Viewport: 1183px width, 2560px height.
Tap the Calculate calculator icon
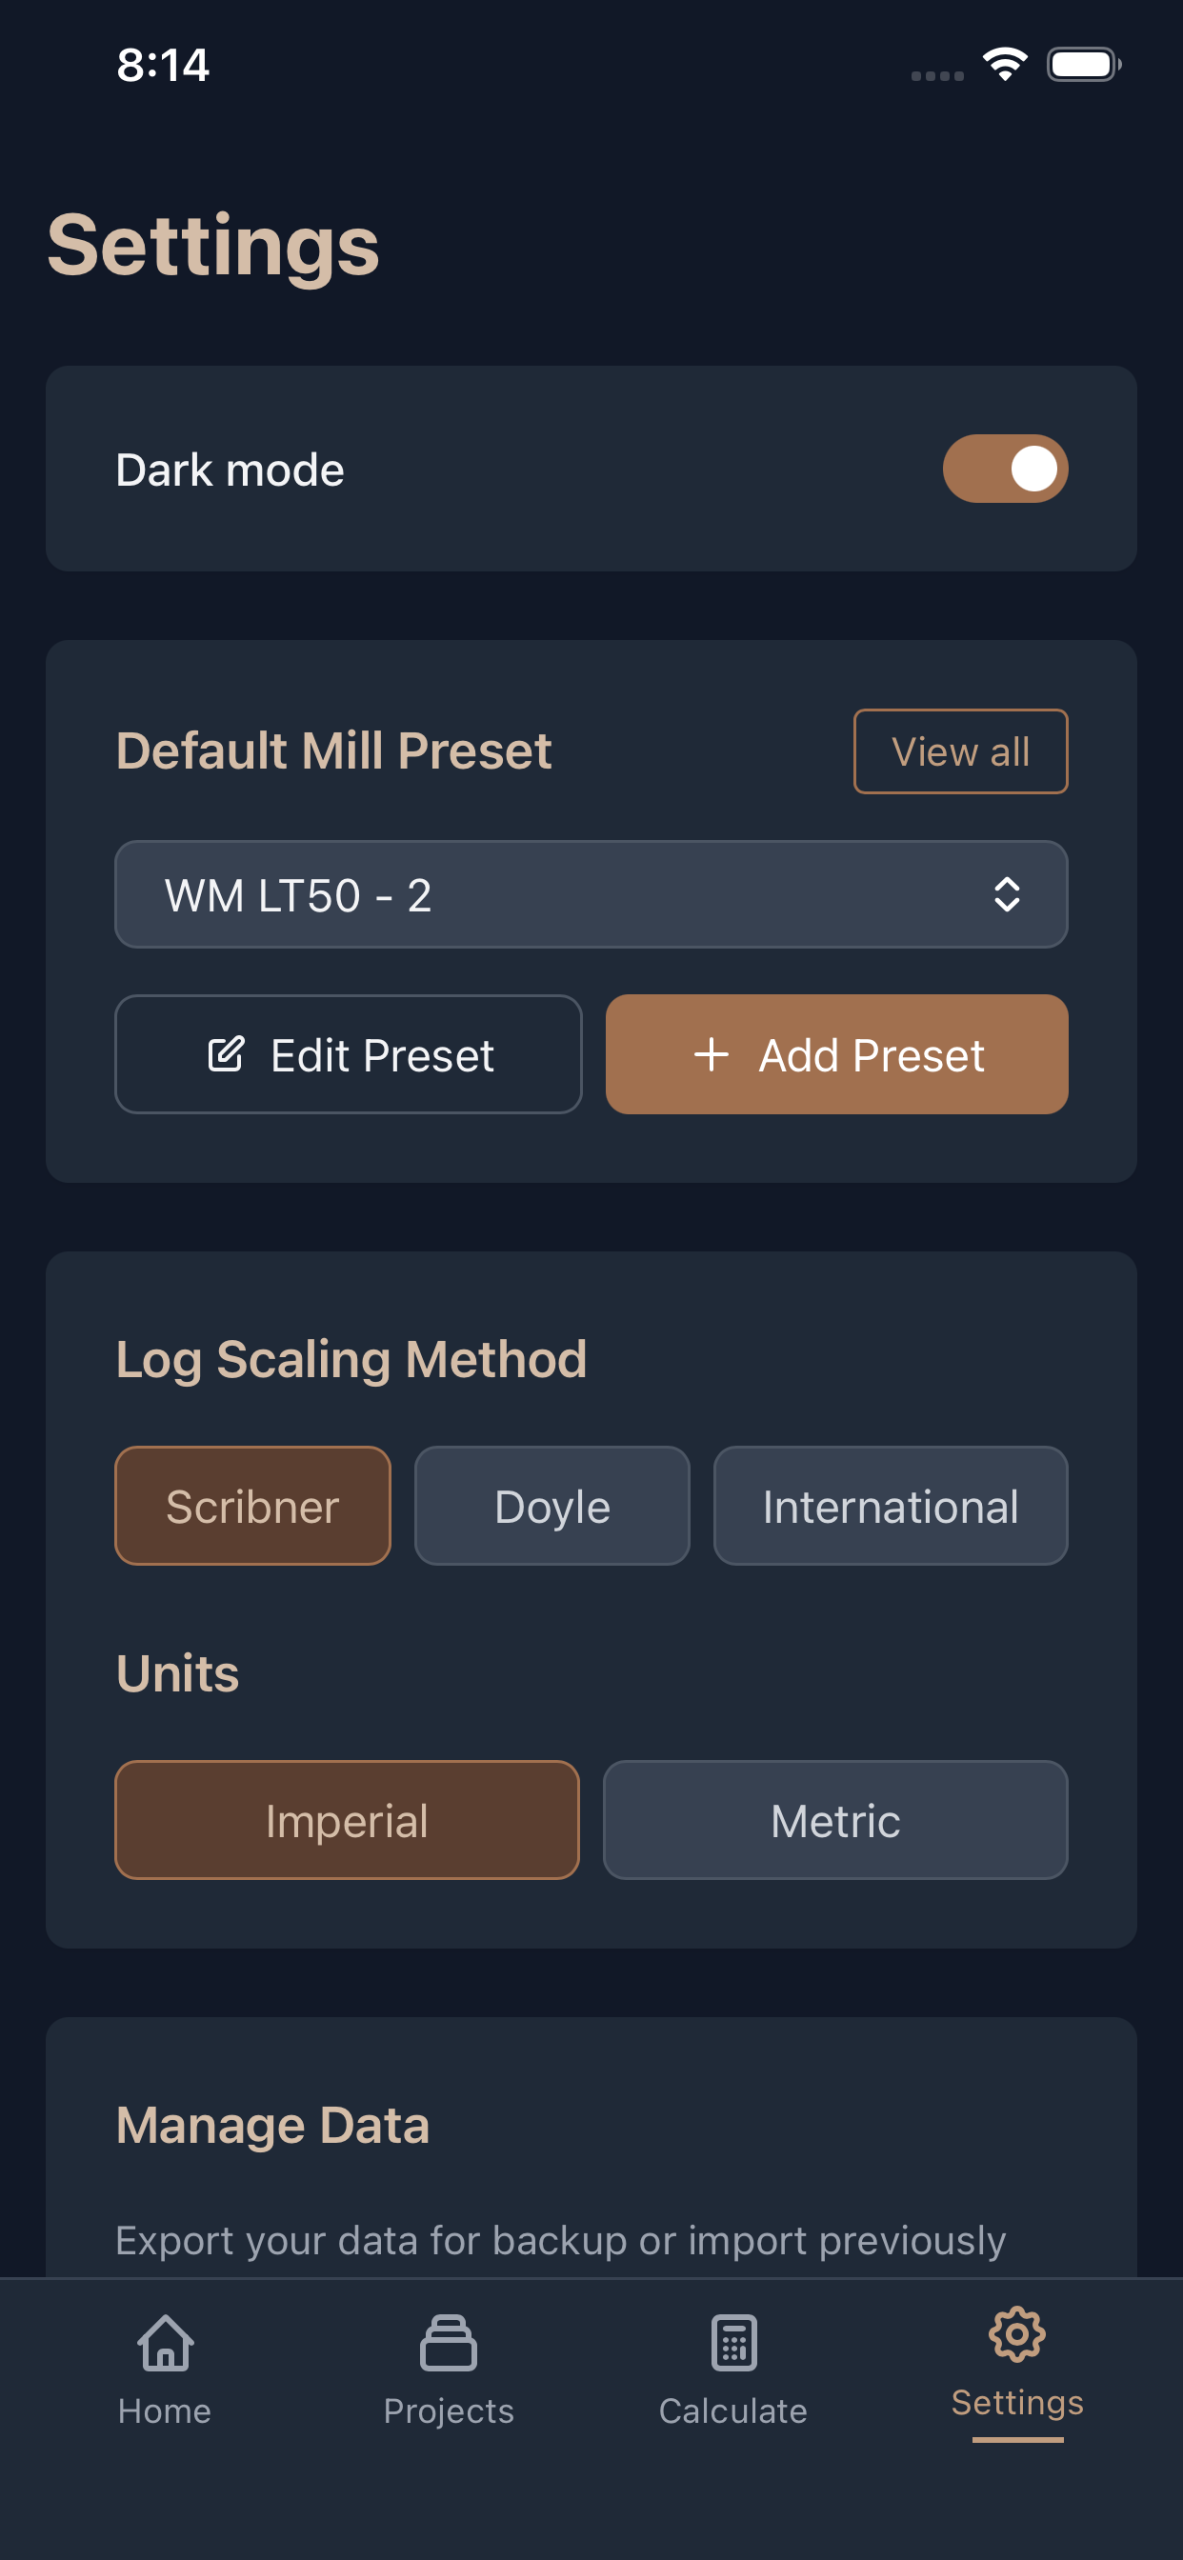[733, 2342]
